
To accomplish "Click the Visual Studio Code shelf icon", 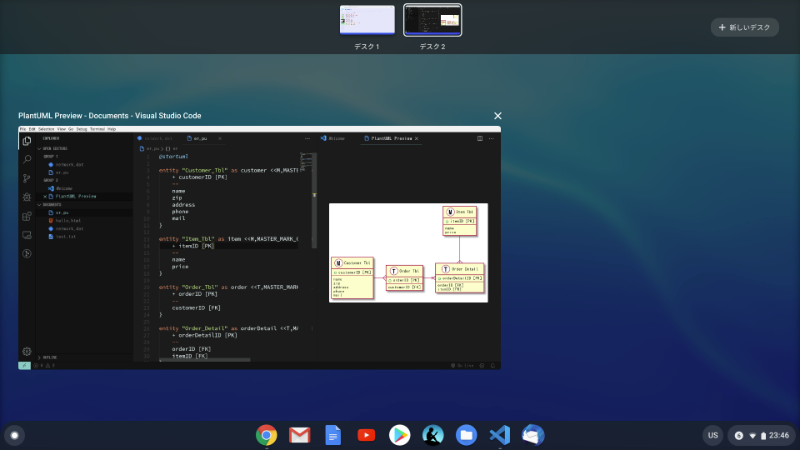I will [x=499, y=435].
